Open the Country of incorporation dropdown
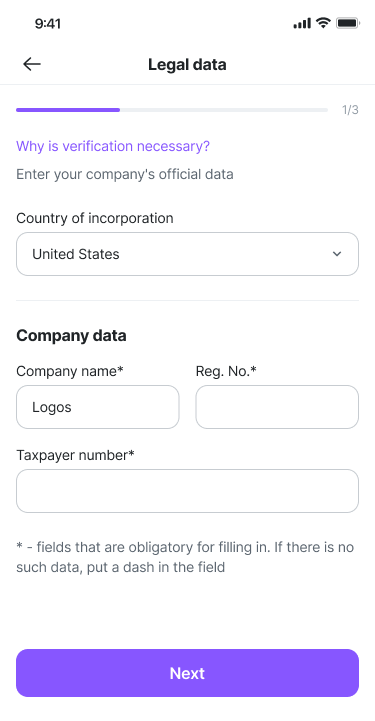This screenshot has height=721, width=375. (x=188, y=254)
